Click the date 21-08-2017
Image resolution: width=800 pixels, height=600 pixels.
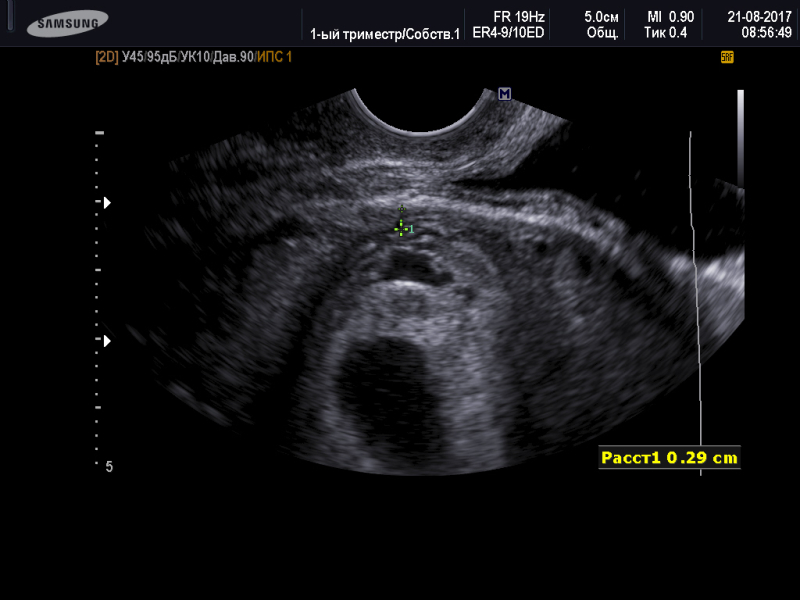tap(759, 17)
